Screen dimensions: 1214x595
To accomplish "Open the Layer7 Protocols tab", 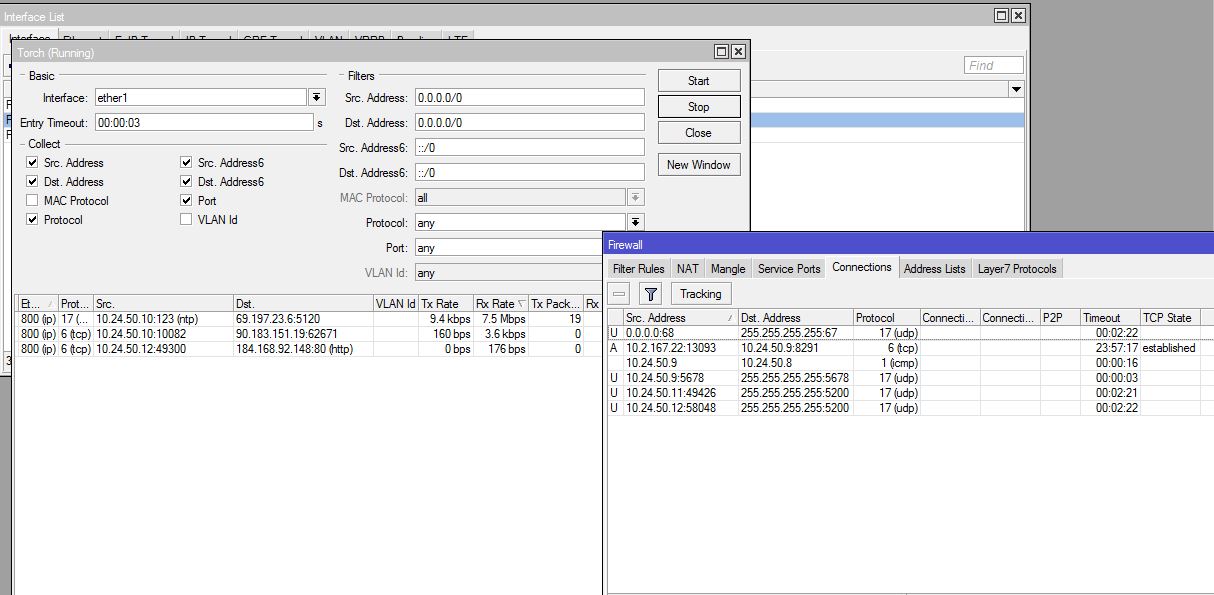I will (1017, 268).
